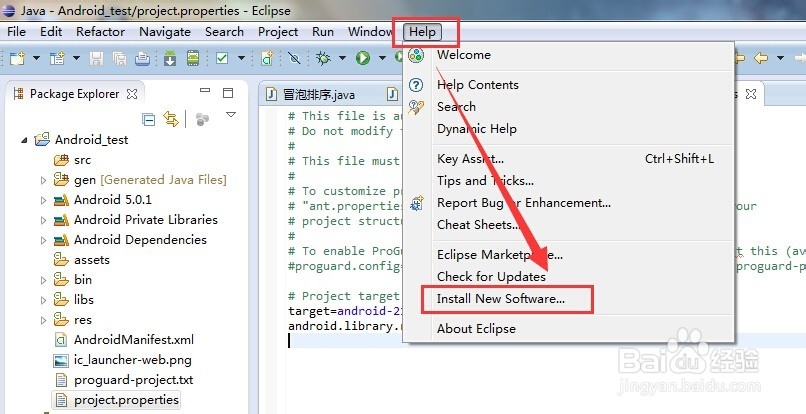The height and width of the screenshot is (414, 806).
Task: Select Key Assist menu item
Action: (568, 159)
